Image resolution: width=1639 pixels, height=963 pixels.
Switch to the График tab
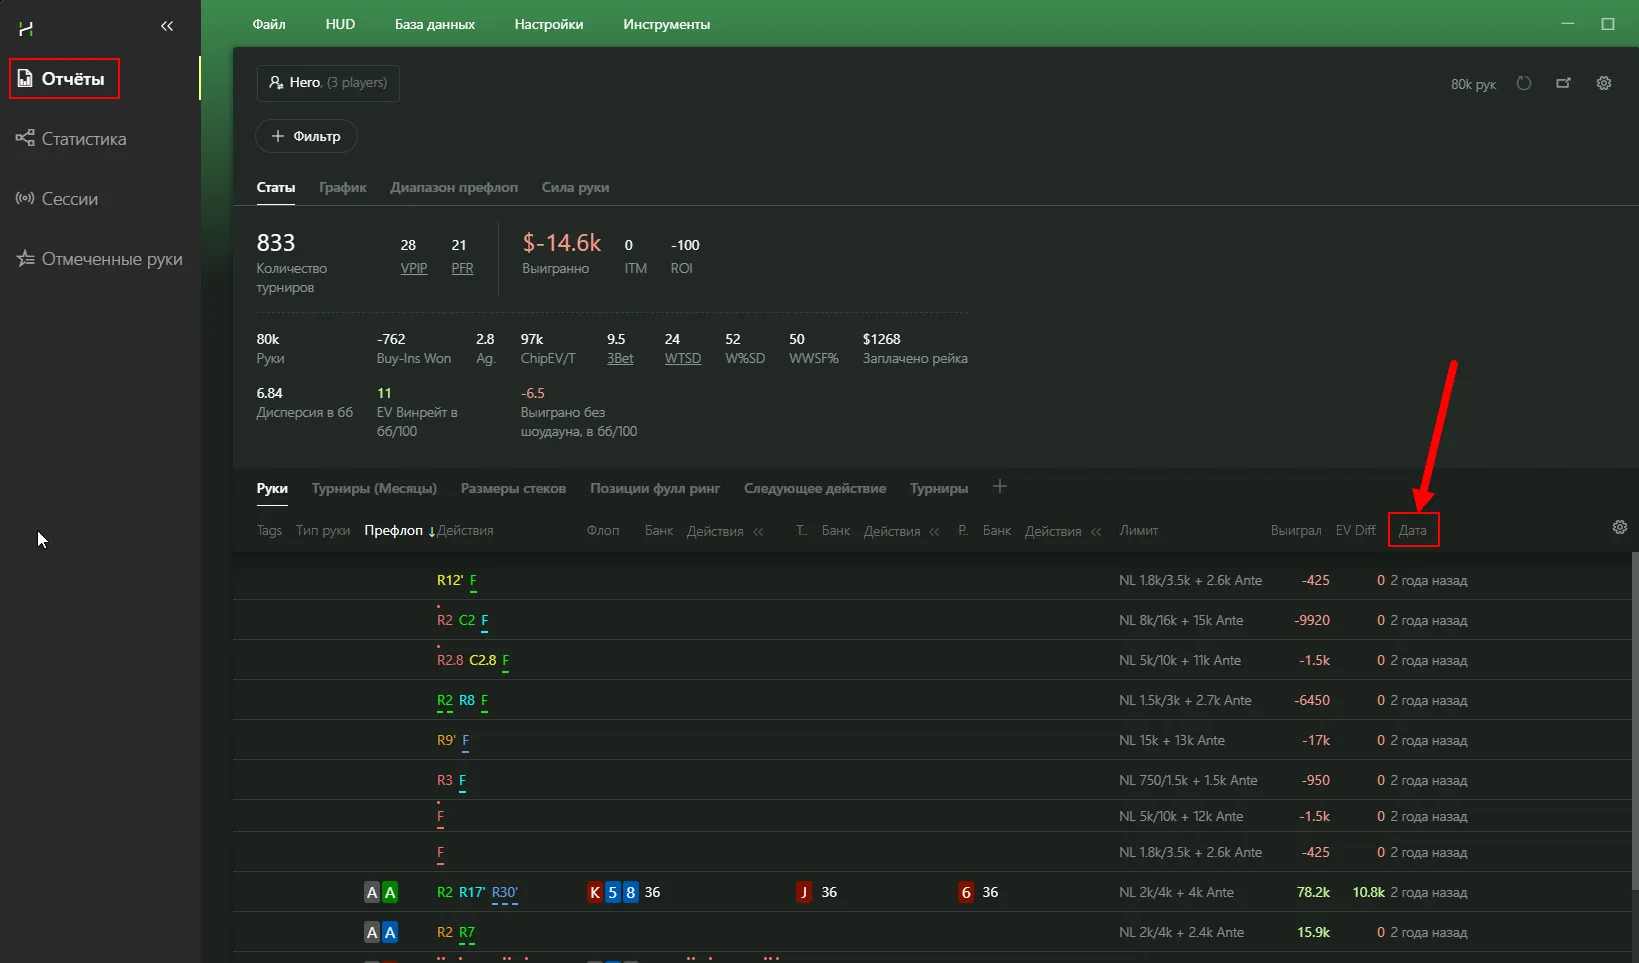[x=342, y=188]
